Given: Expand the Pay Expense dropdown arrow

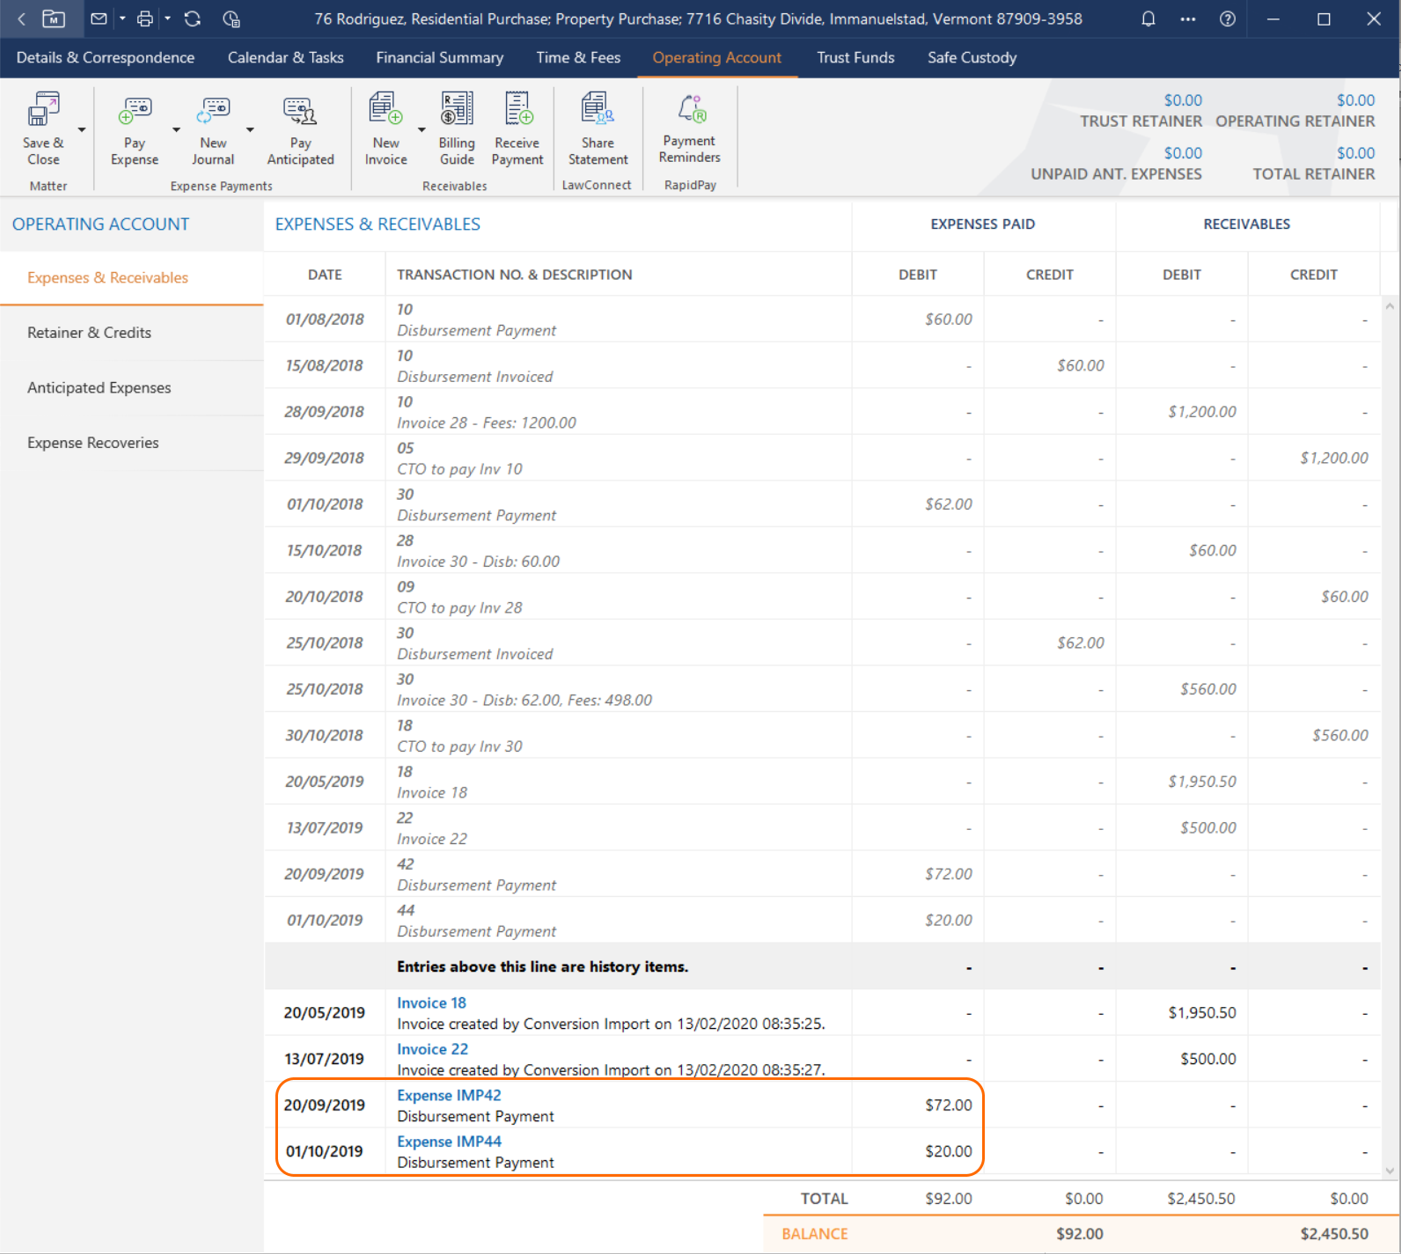Looking at the screenshot, I should click(x=176, y=130).
